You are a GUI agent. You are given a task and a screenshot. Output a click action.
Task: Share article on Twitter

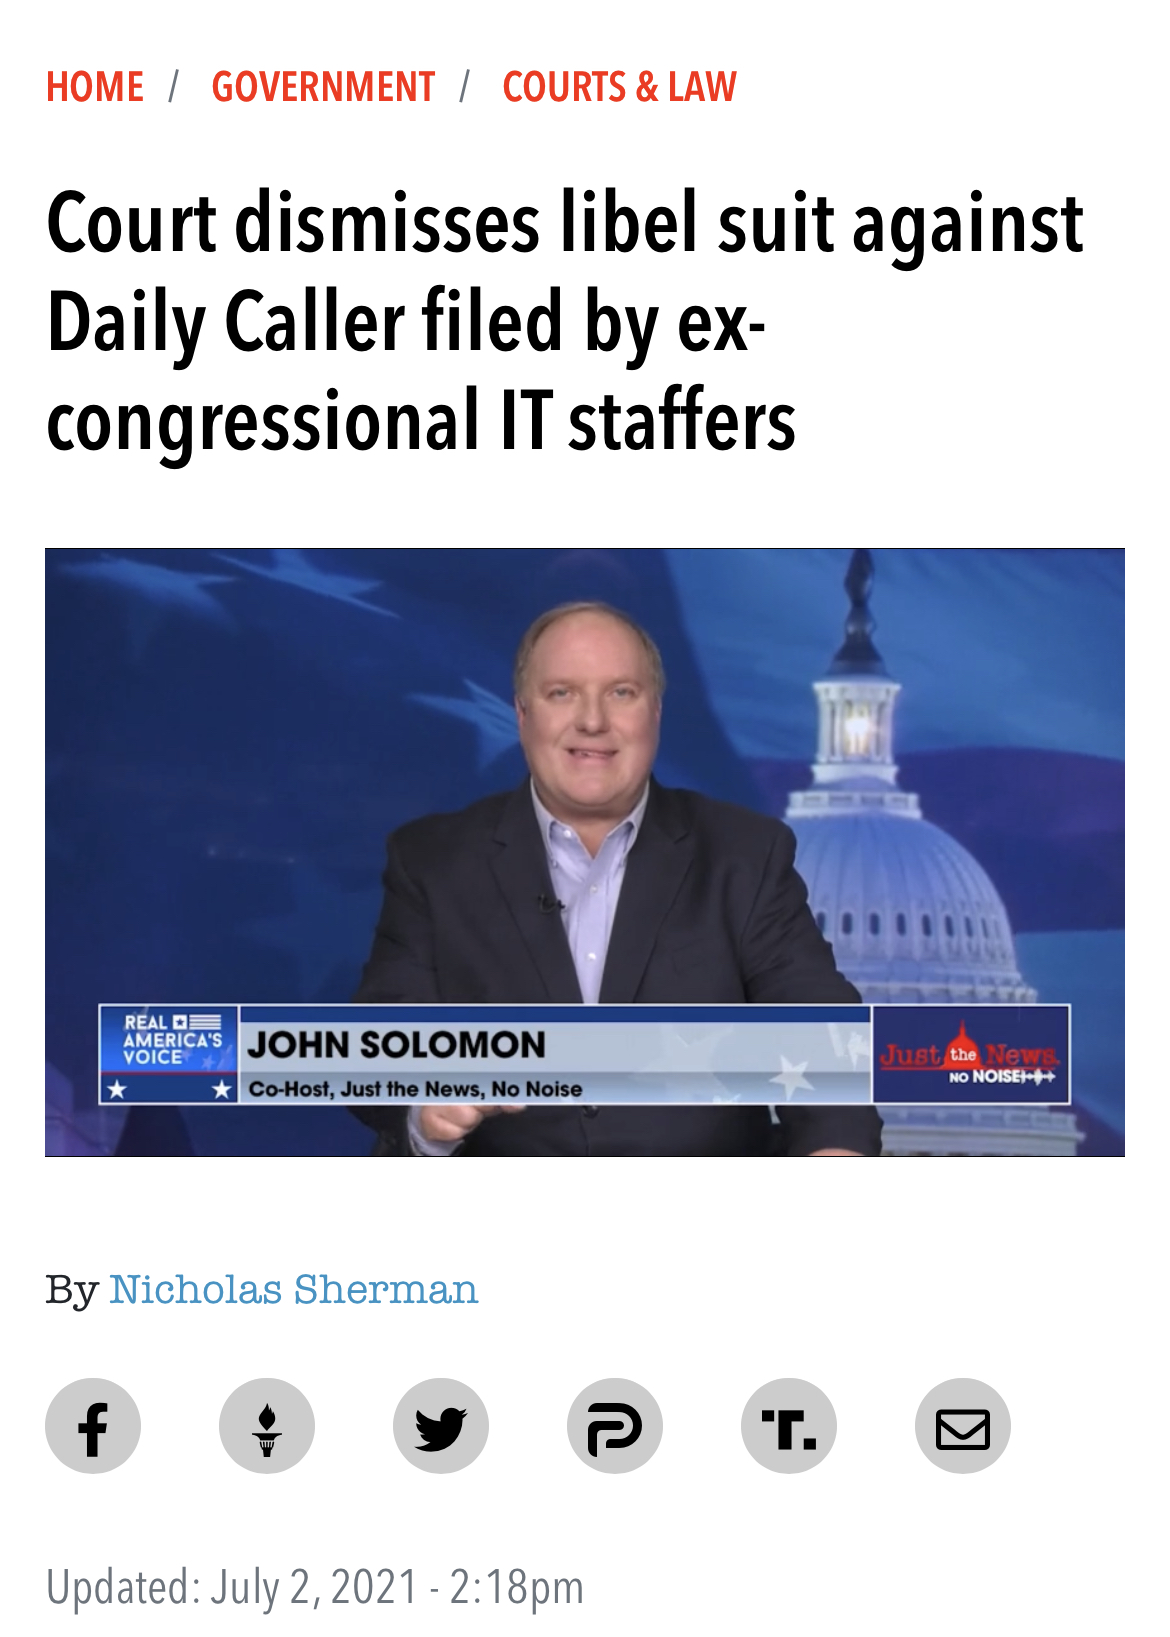tap(441, 1425)
